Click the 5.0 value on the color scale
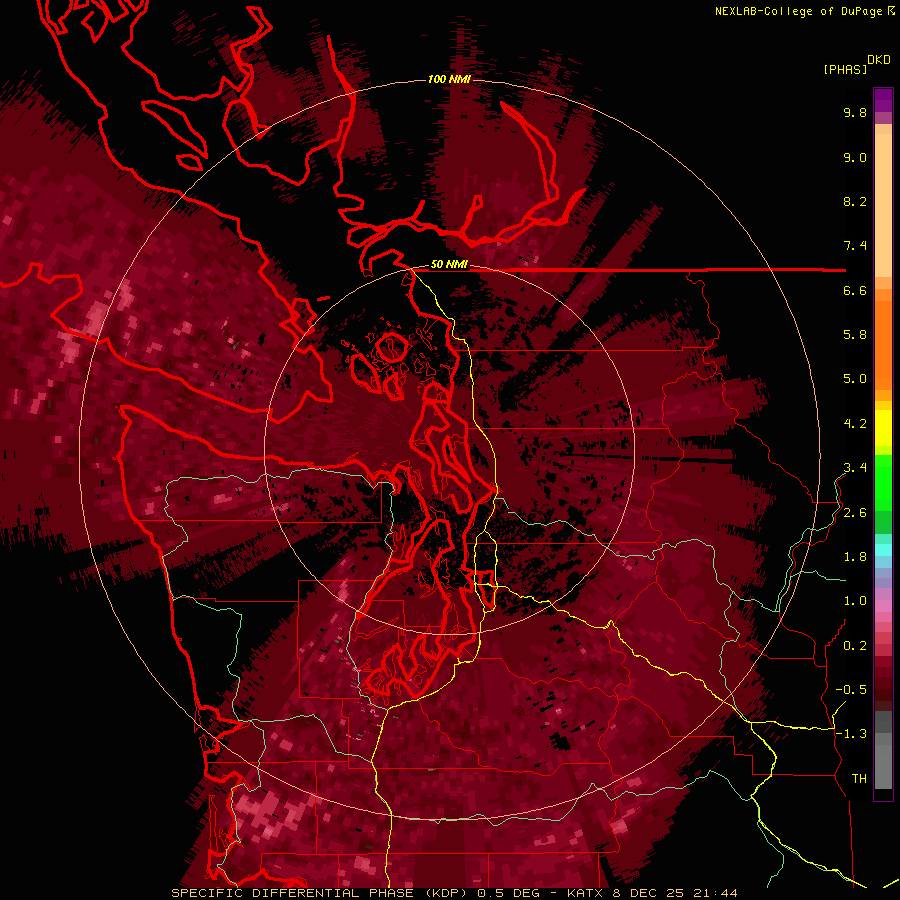This screenshot has width=900, height=900. [855, 379]
